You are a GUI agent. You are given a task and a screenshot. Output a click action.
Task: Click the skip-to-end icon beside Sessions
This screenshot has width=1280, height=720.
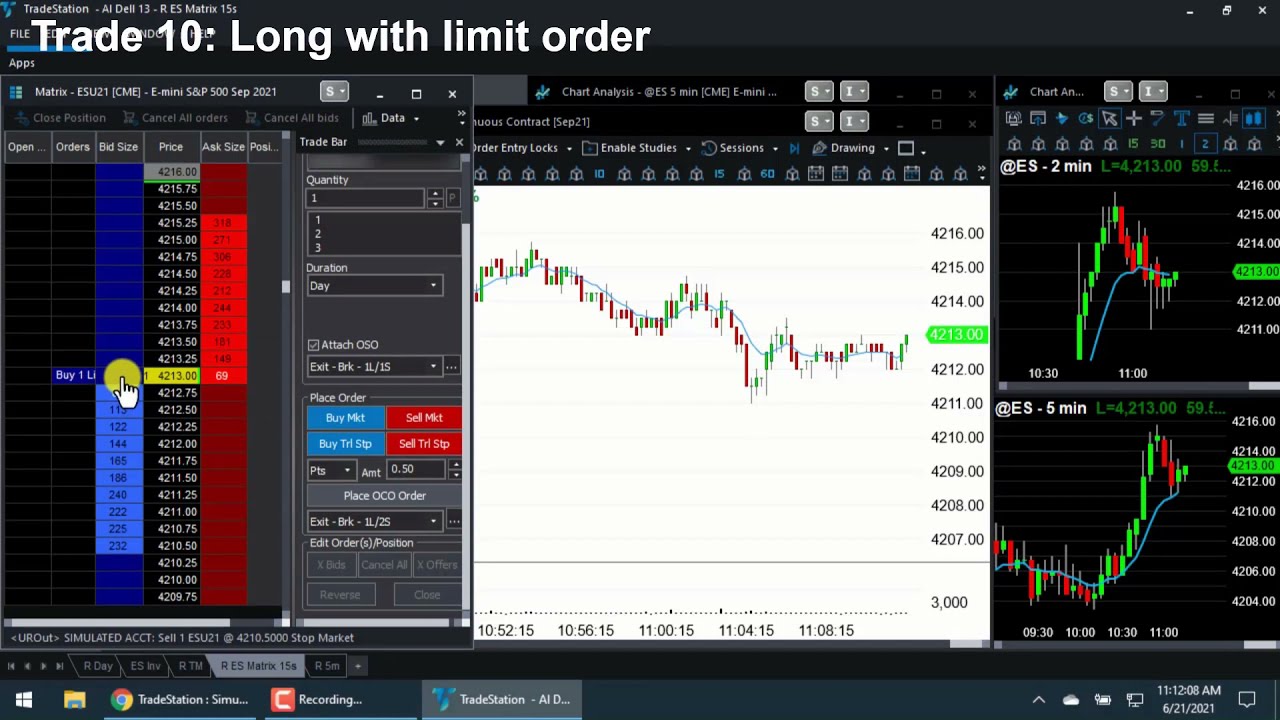coord(795,148)
